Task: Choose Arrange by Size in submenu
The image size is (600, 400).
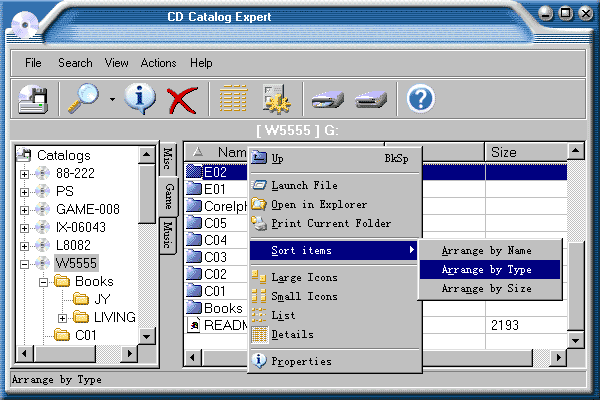Action: point(488,288)
